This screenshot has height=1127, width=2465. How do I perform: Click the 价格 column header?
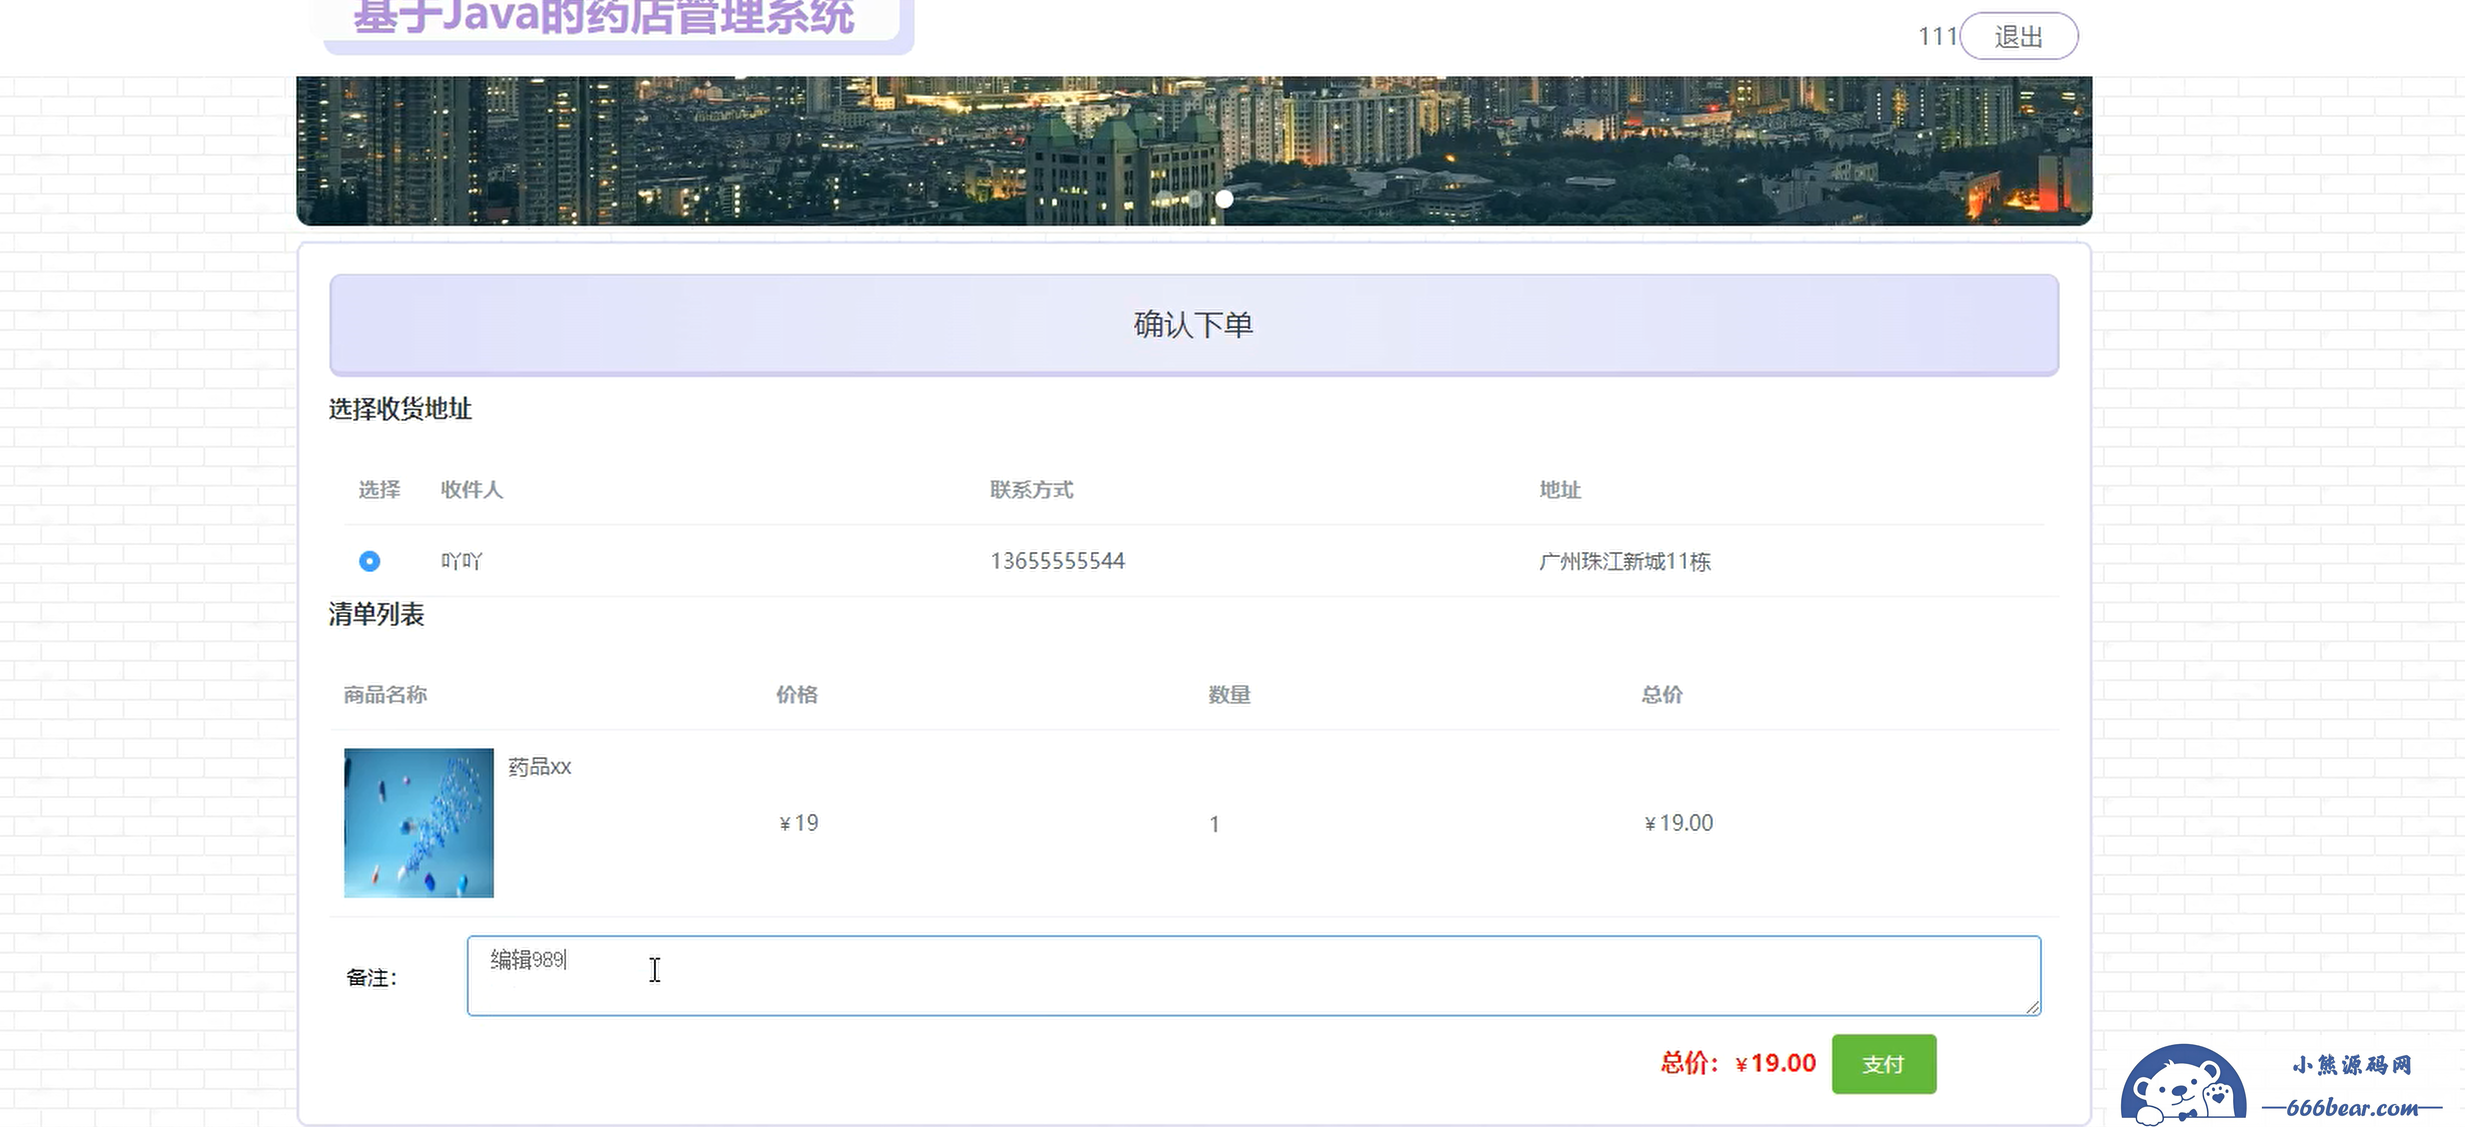[x=796, y=695]
